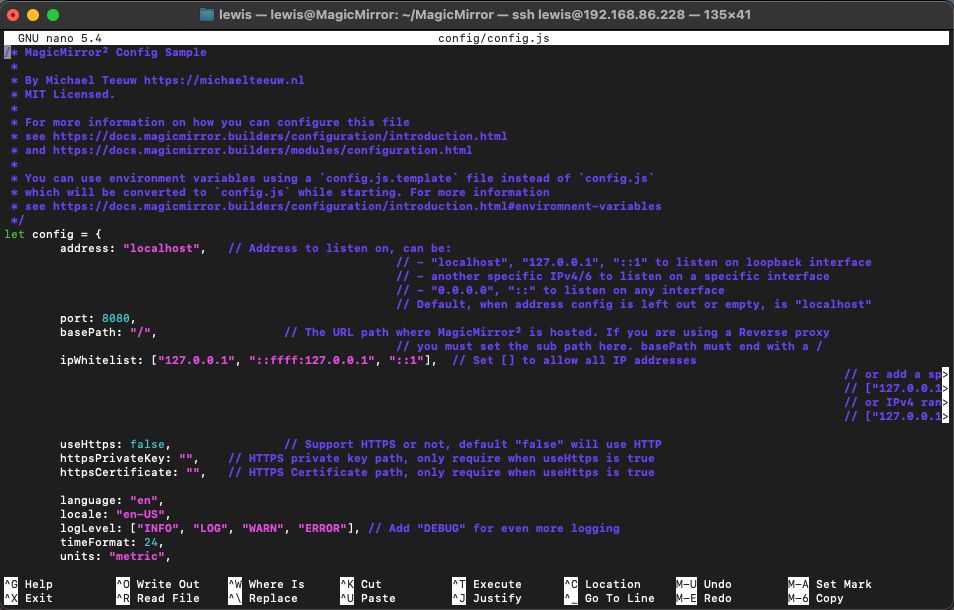Image resolution: width=954 pixels, height=610 pixels.
Task: Click the ^R Read File shortcut
Action: (157, 598)
